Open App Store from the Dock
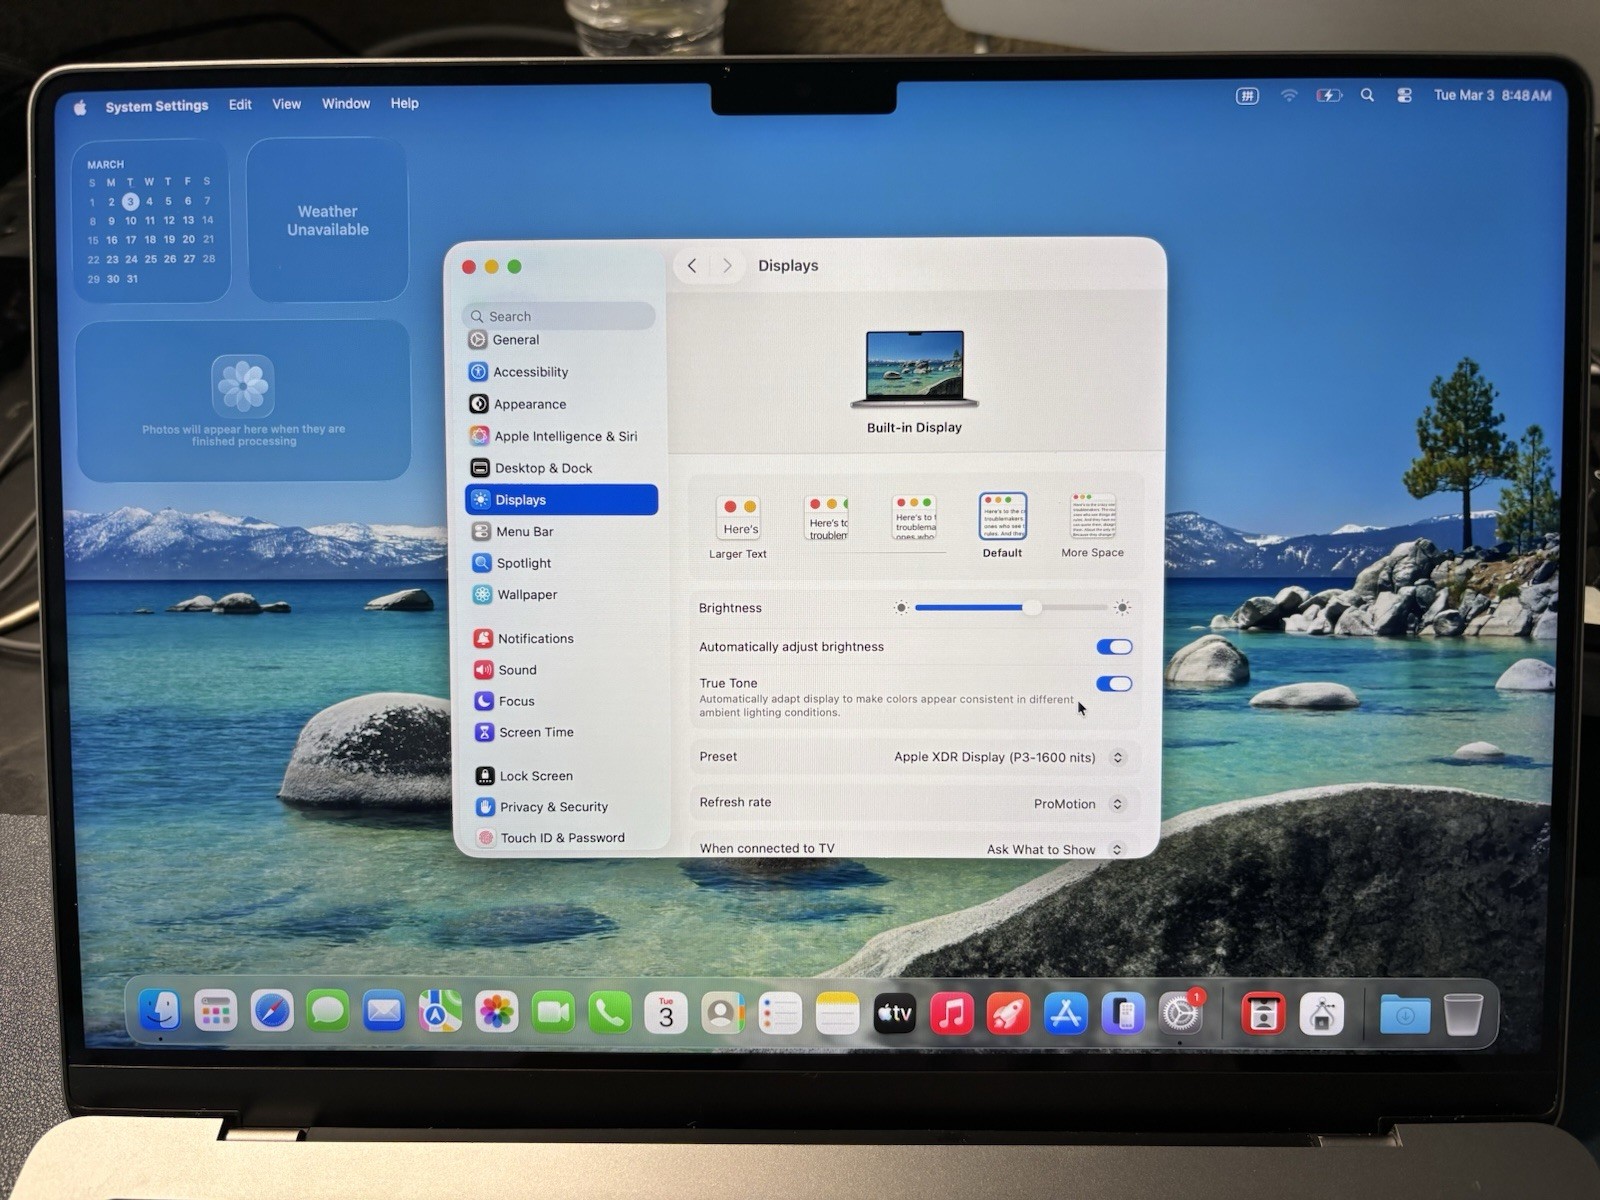 1066,1015
